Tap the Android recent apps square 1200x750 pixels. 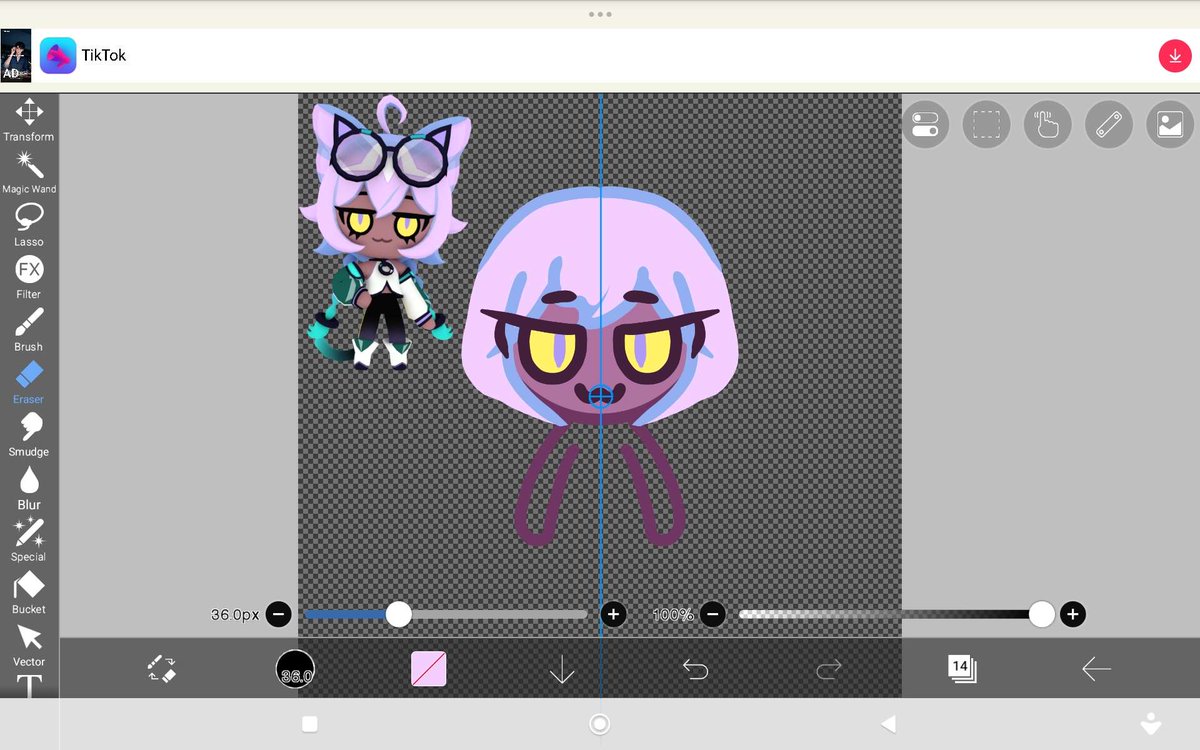310,724
